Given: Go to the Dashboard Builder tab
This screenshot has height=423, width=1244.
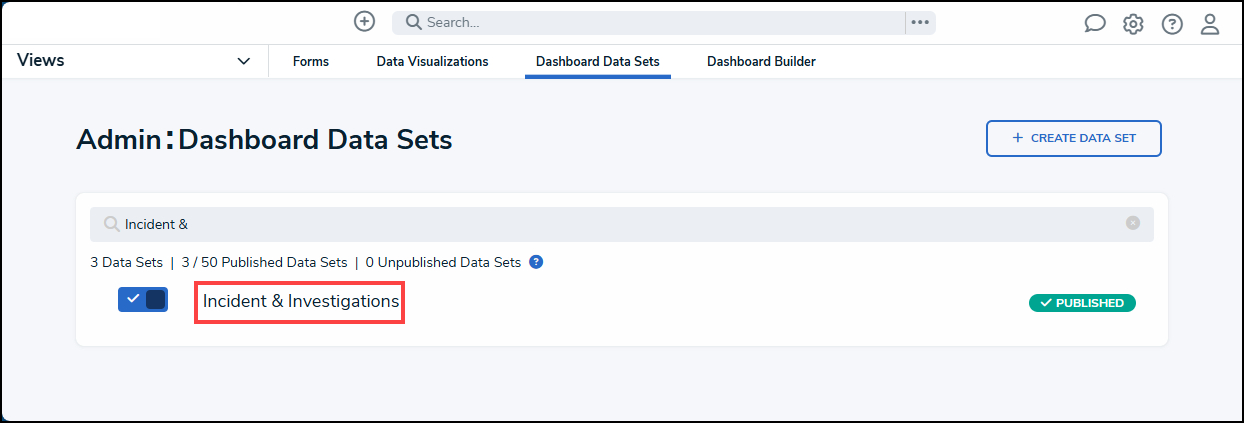Looking at the screenshot, I should click(x=761, y=61).
